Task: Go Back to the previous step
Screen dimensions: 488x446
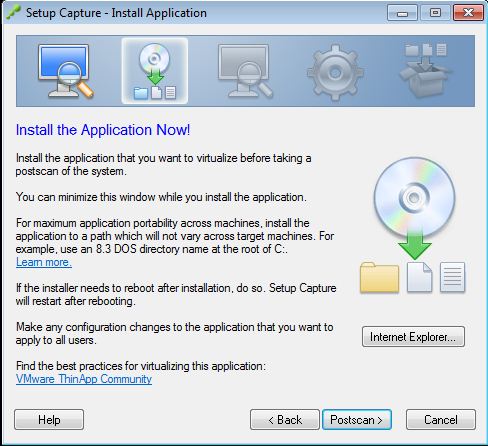Action: (285, 420)
